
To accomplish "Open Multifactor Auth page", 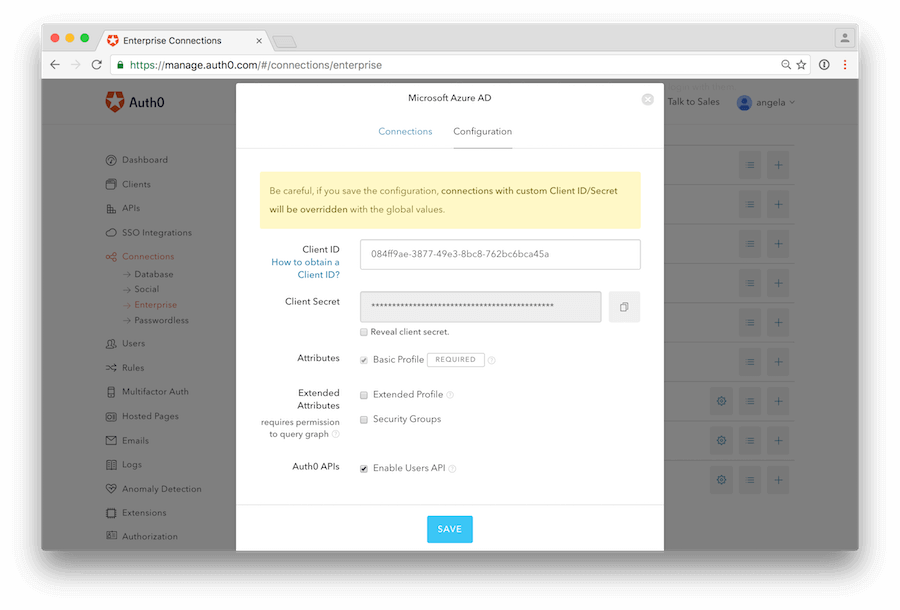I will point(147,392).
